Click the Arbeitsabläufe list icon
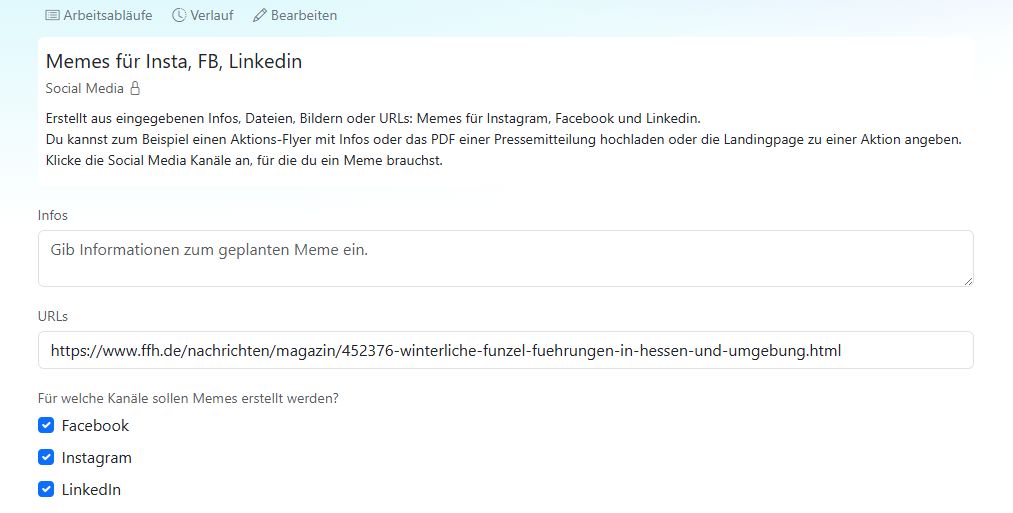1013x513 pixels. [x=52, y=16]
